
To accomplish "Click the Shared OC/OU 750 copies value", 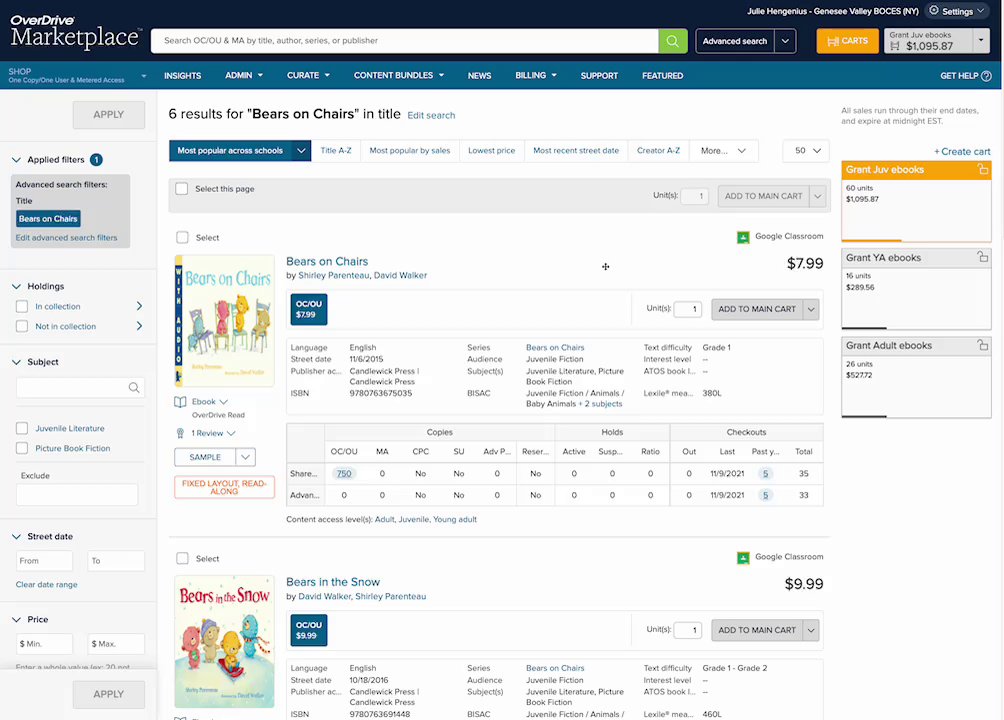I will point(344,474).
